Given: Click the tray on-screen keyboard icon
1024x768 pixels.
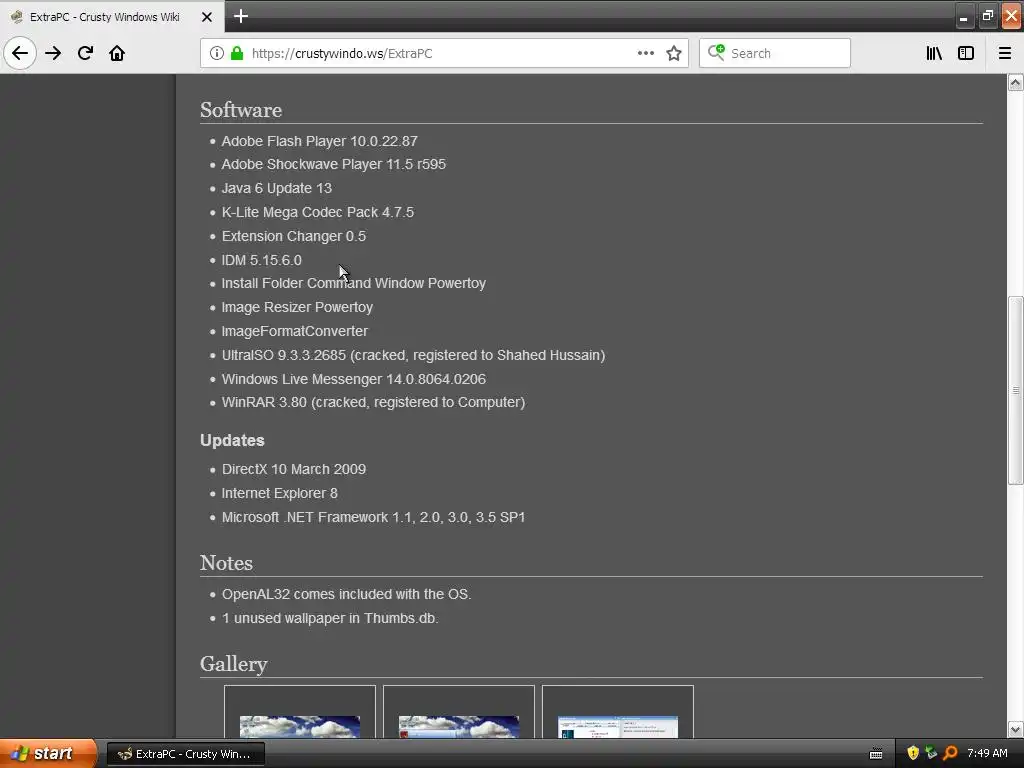Looking at the screenshot, I should click(x=876, y=754).
